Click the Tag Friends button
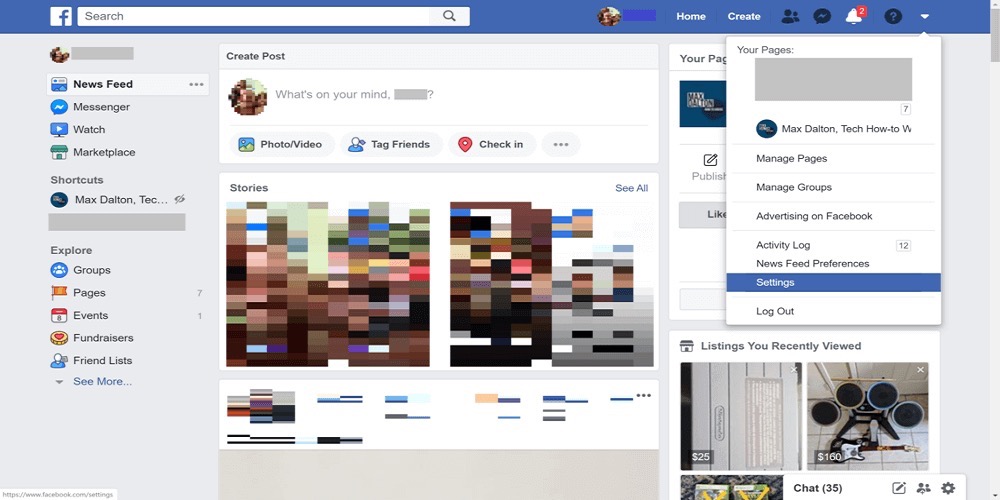Screen dimensions: 1000x500 391,145
